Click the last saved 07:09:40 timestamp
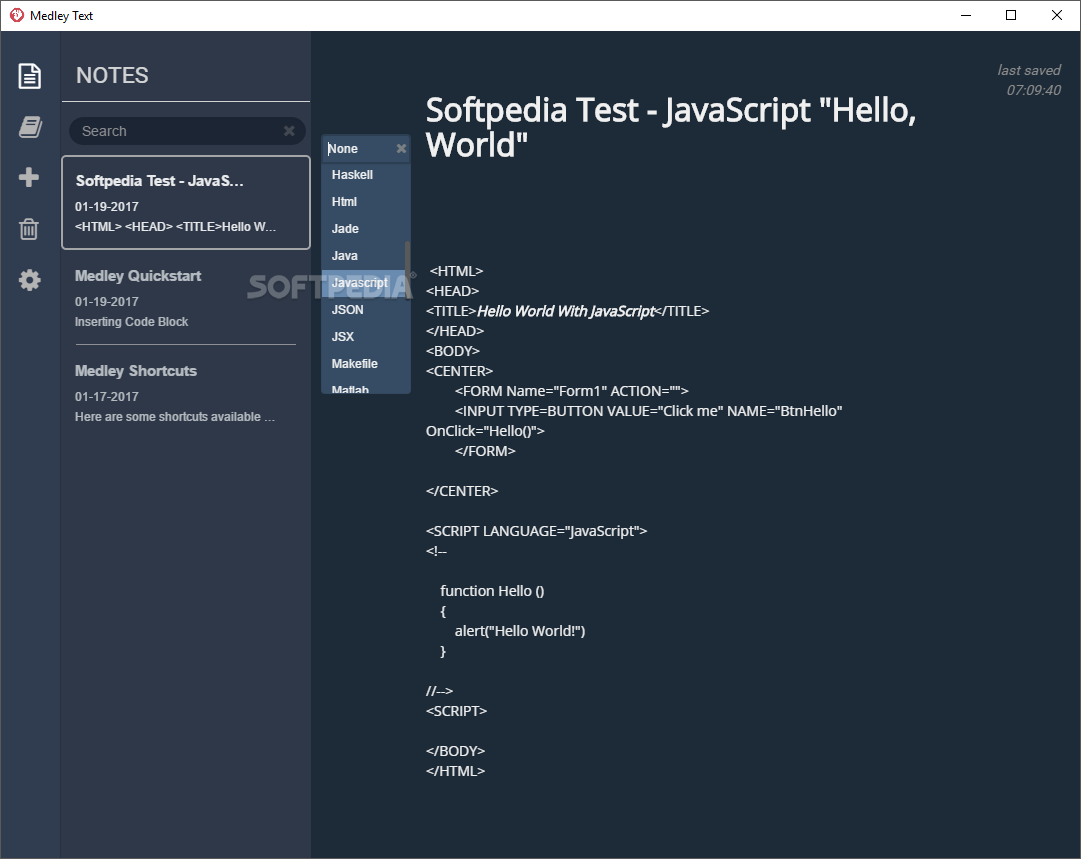This screenshot has height=859, width=1081. point(1029,80)
